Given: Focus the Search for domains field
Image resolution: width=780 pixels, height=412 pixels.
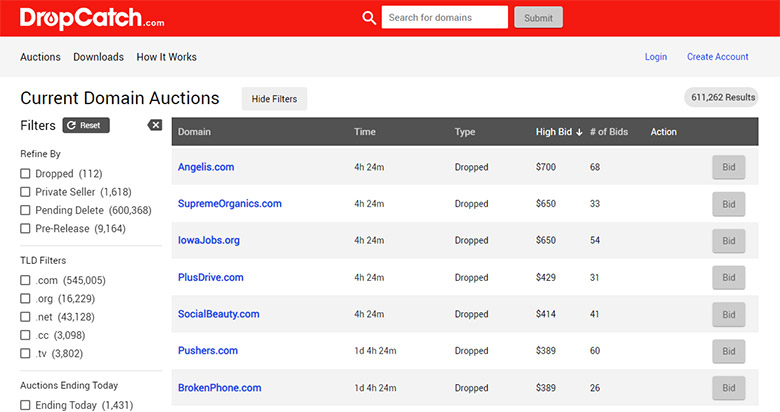Looking at the screenshot, I should 445,17.
